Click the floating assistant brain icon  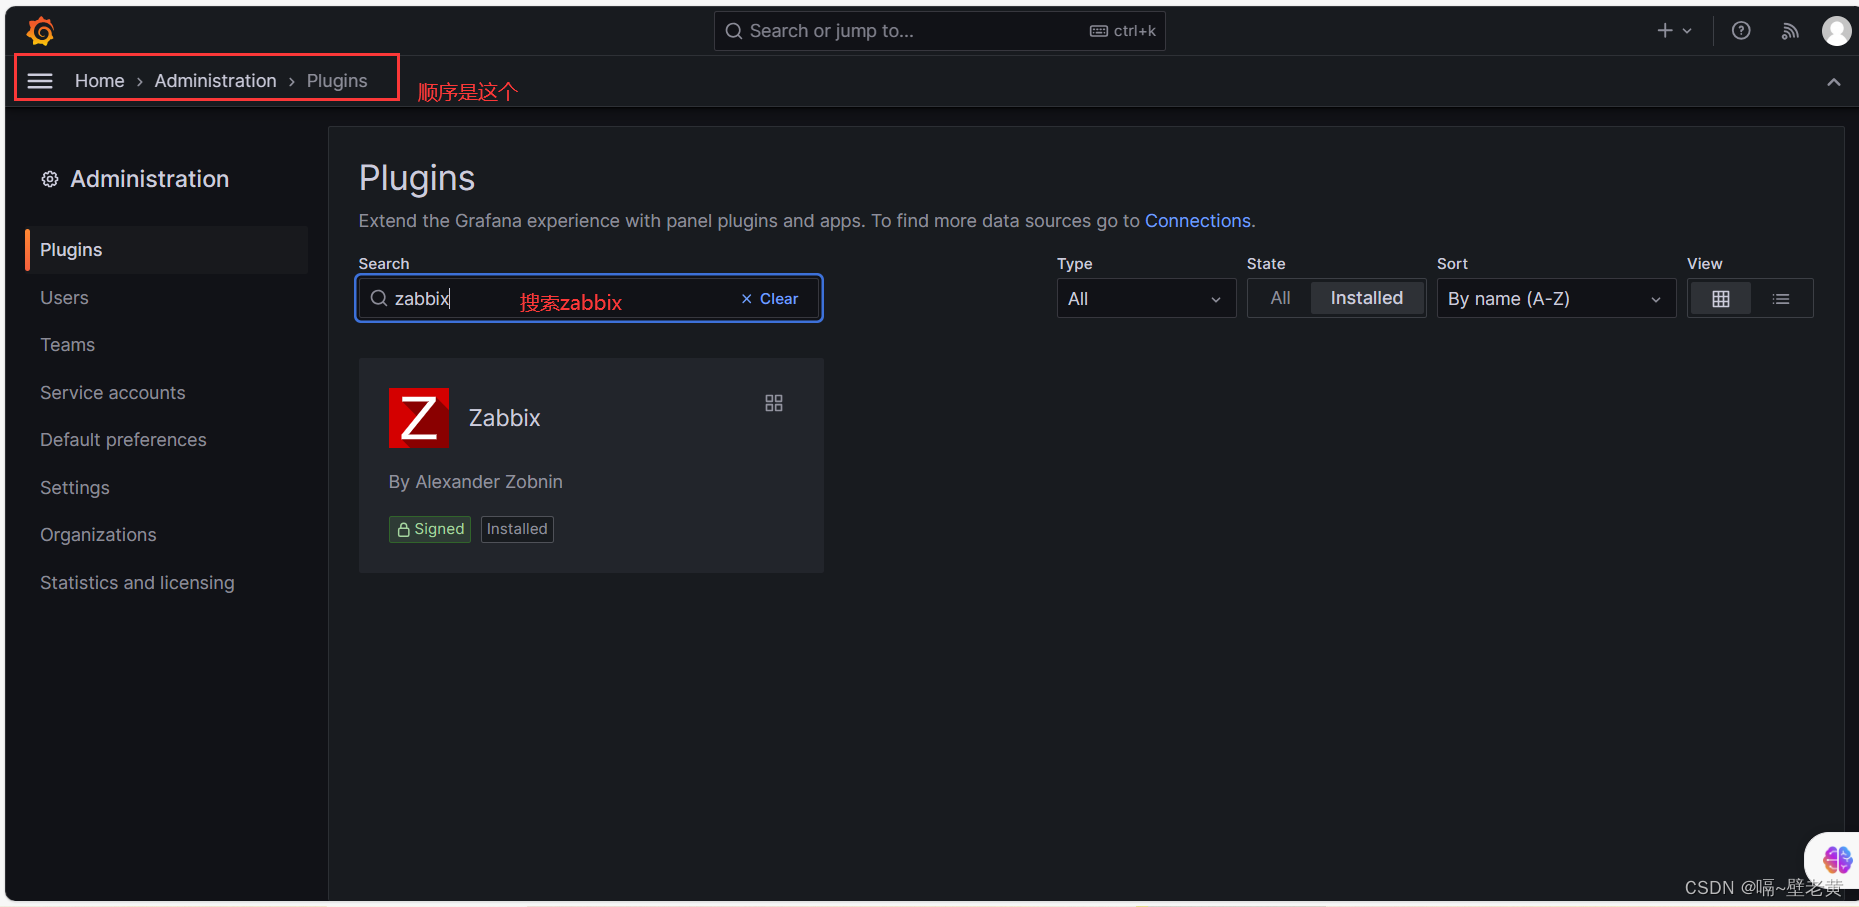1836,859
